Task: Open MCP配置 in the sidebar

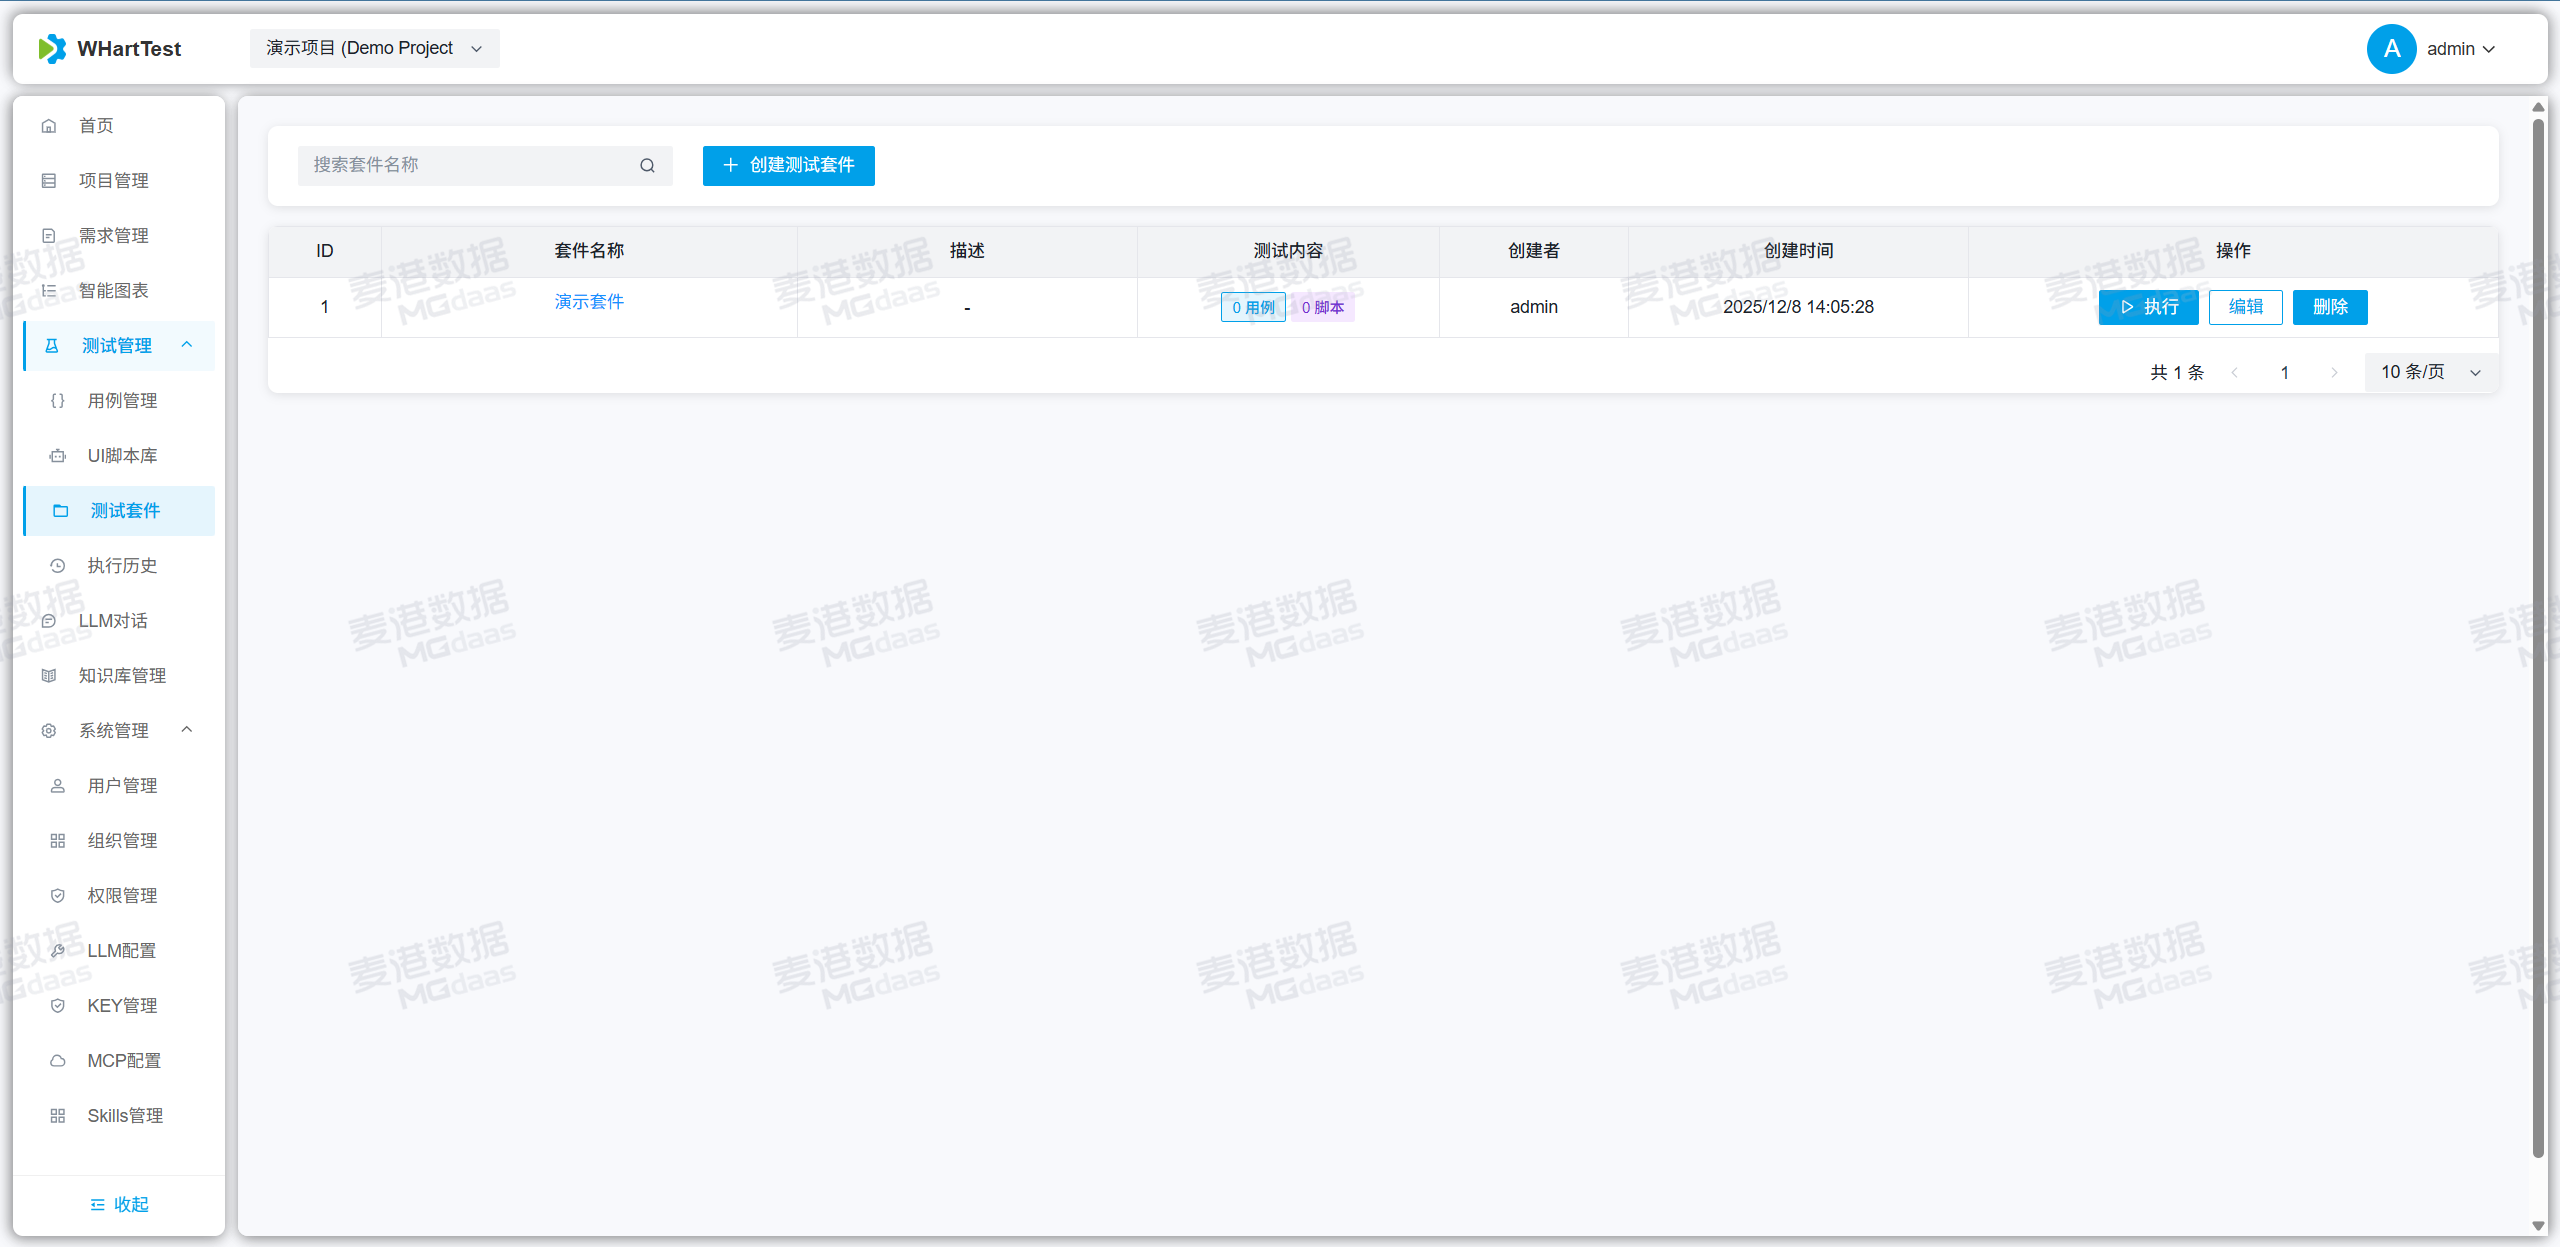Action: (124, 1061)
